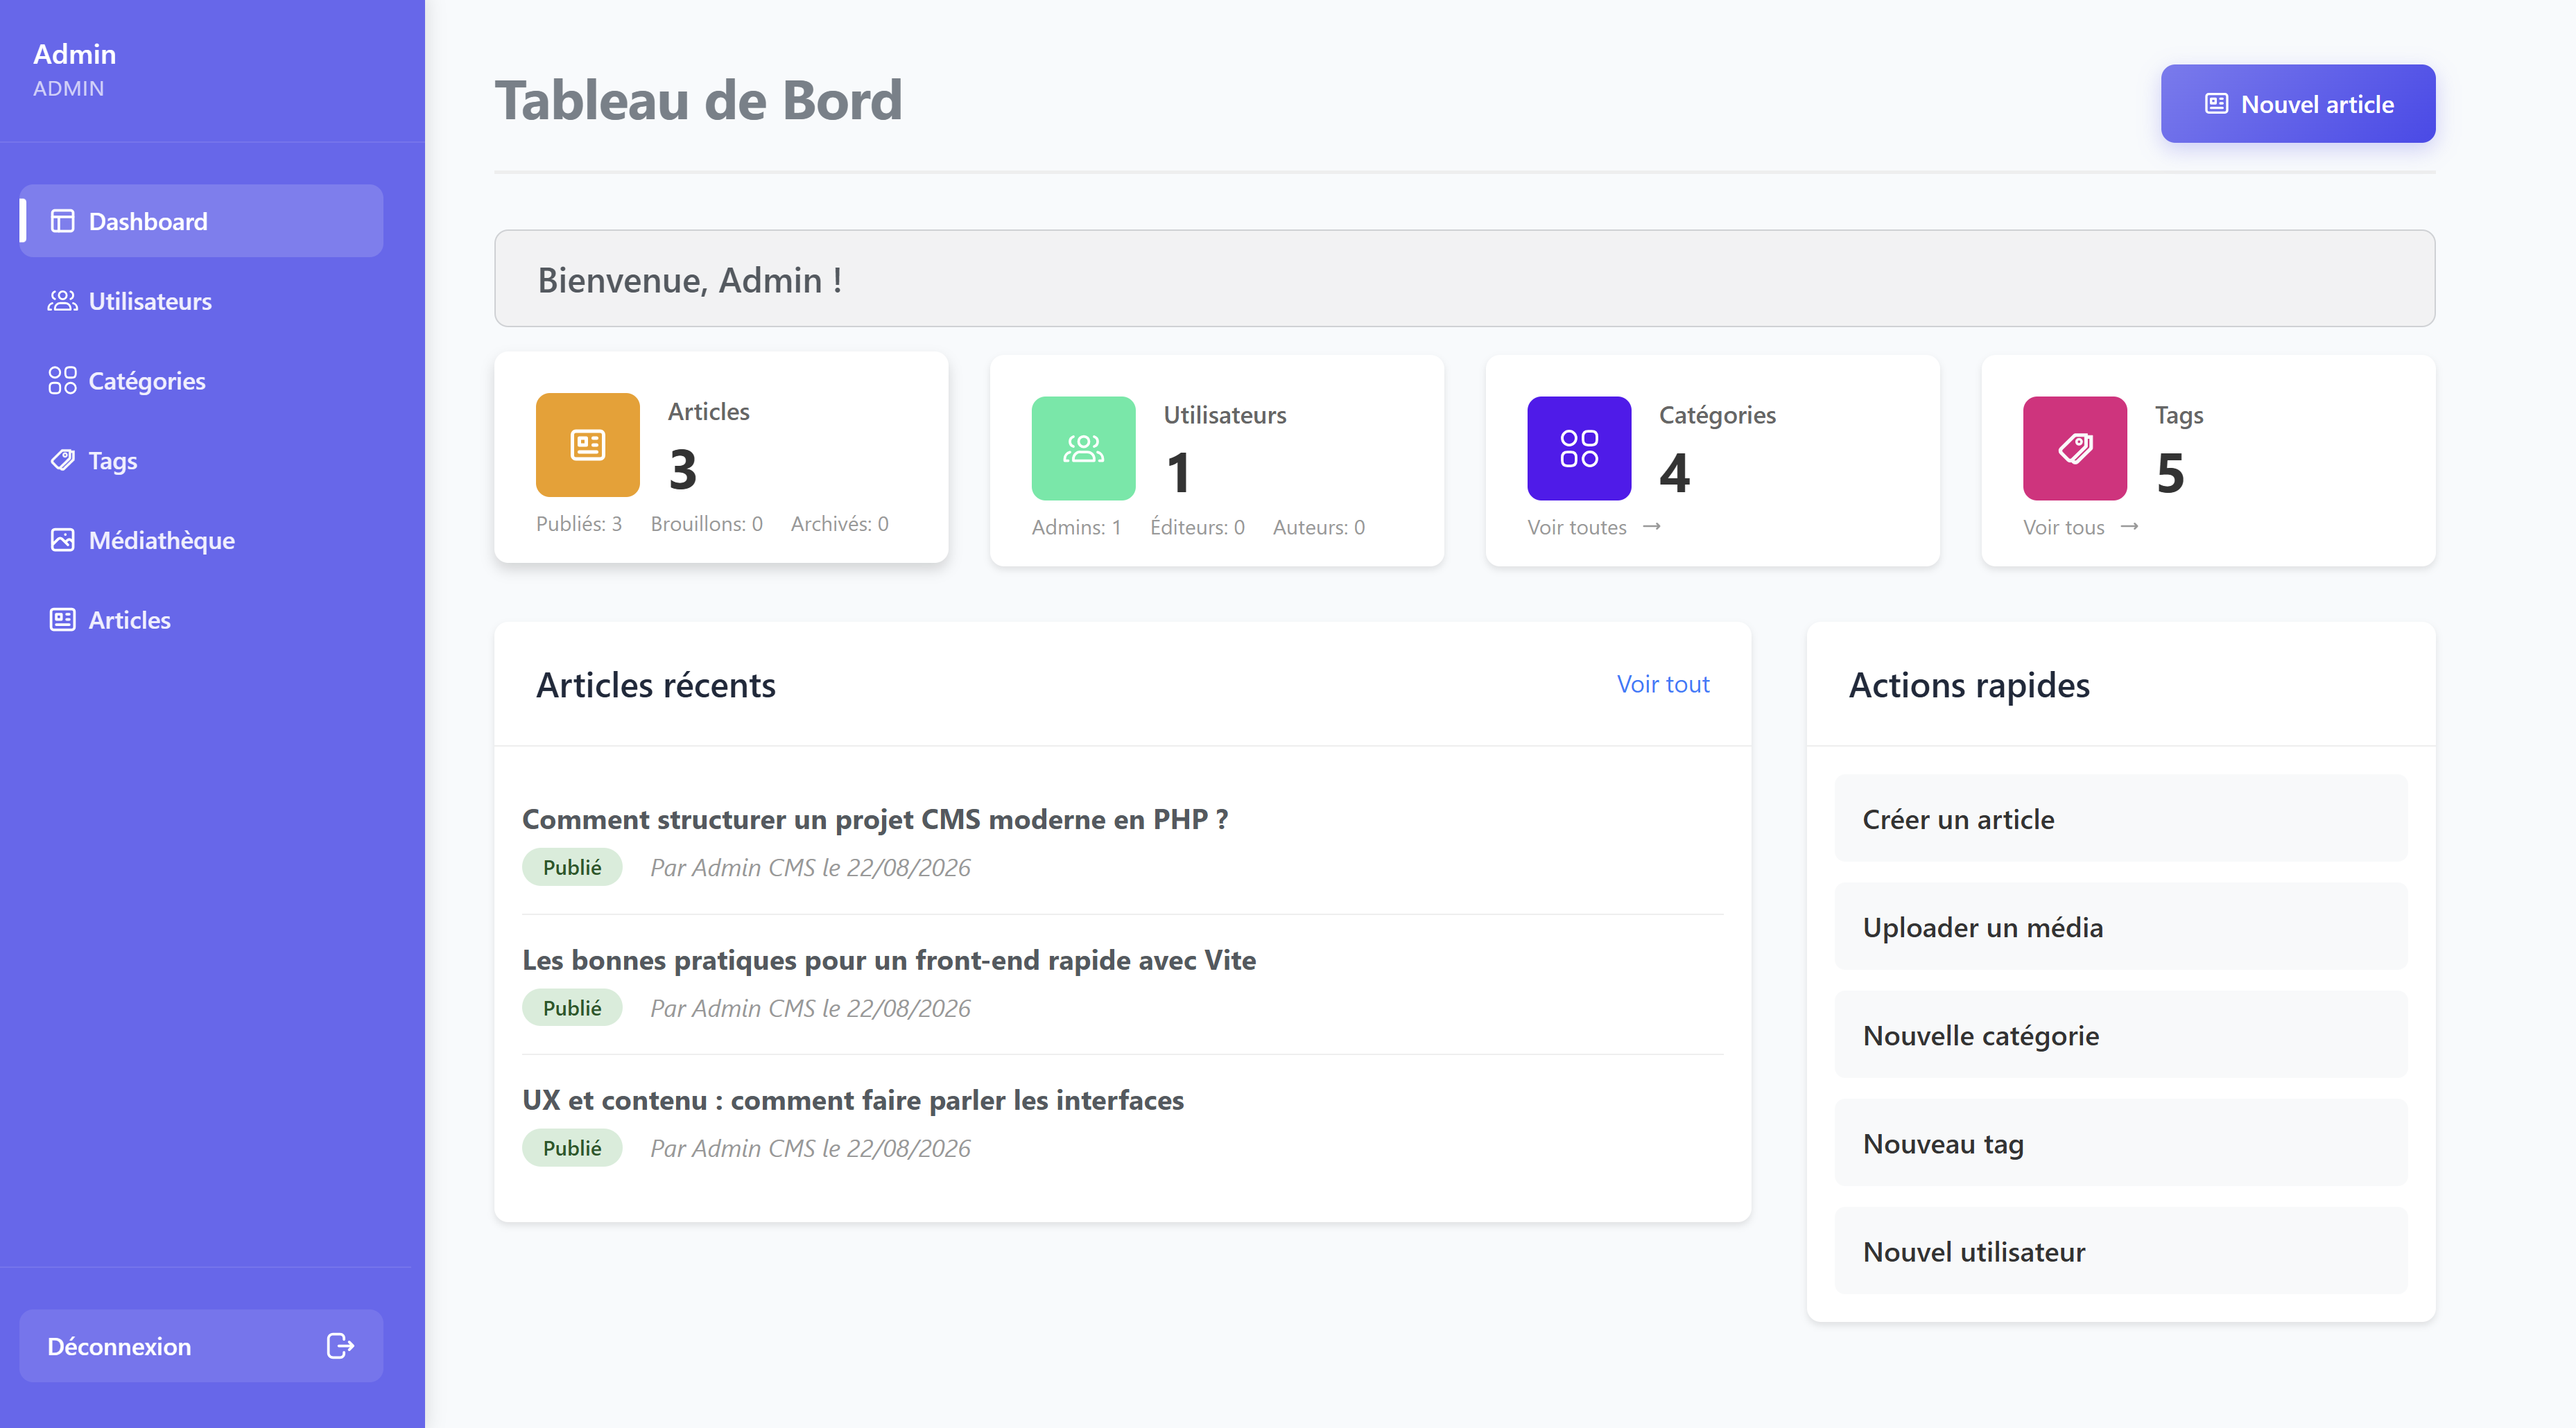Open article about structuring a CMS in PHP

[x=875, y=819]
